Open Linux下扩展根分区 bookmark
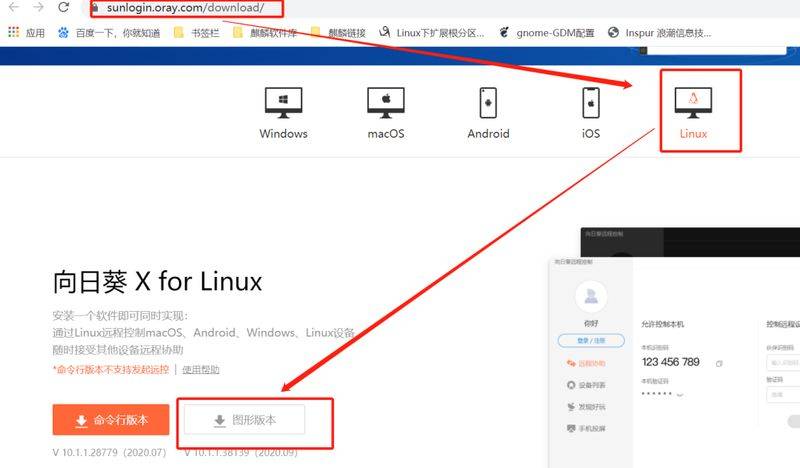Viewport: 800px width, 468px height. tap(432, 33)
